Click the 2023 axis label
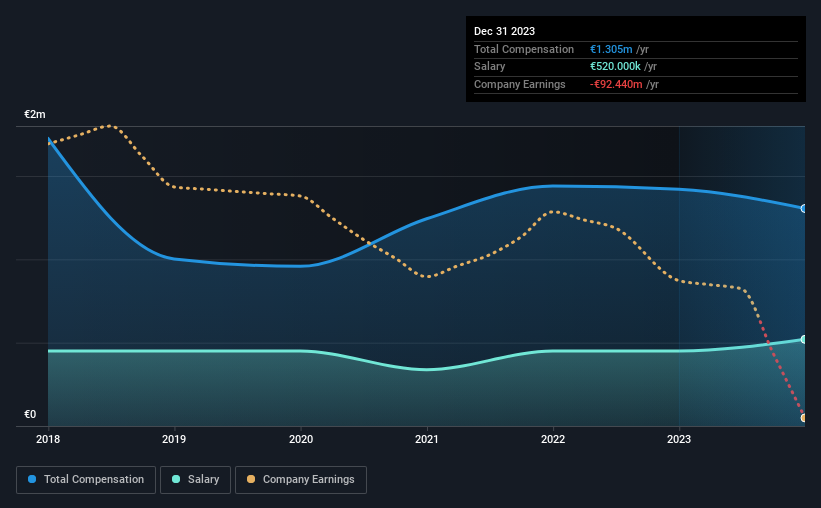The width and height of the screenshot is (821, 508). pos(679,439)
